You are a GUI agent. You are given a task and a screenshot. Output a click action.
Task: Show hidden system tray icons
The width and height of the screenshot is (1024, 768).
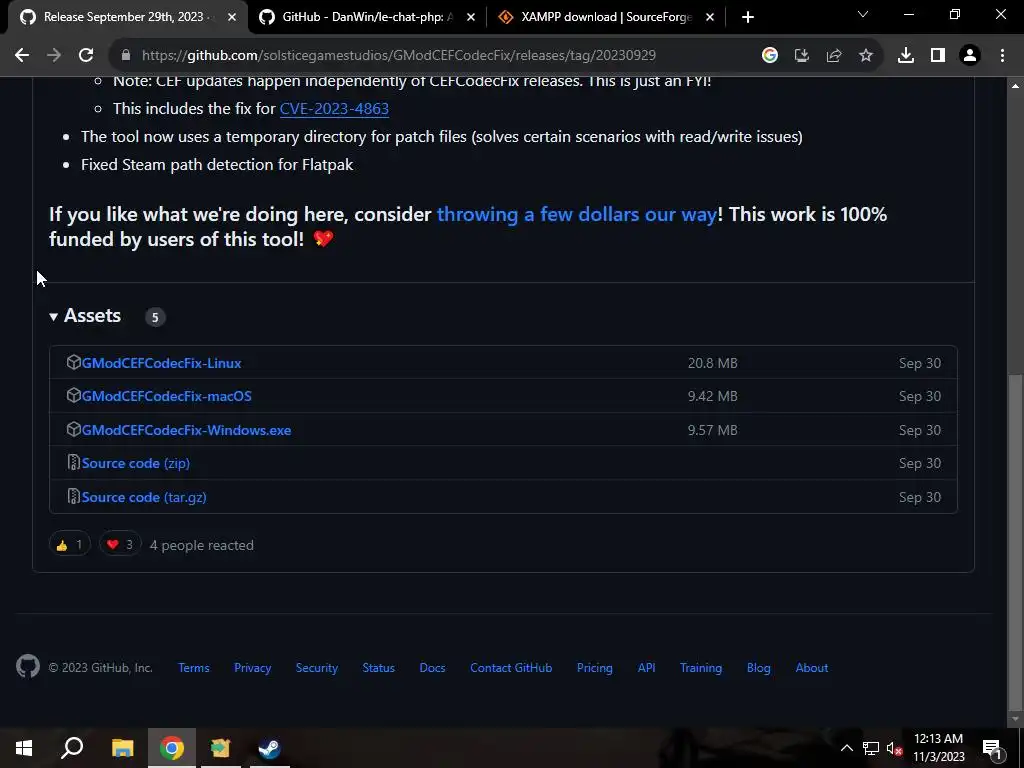click(846, 748)
